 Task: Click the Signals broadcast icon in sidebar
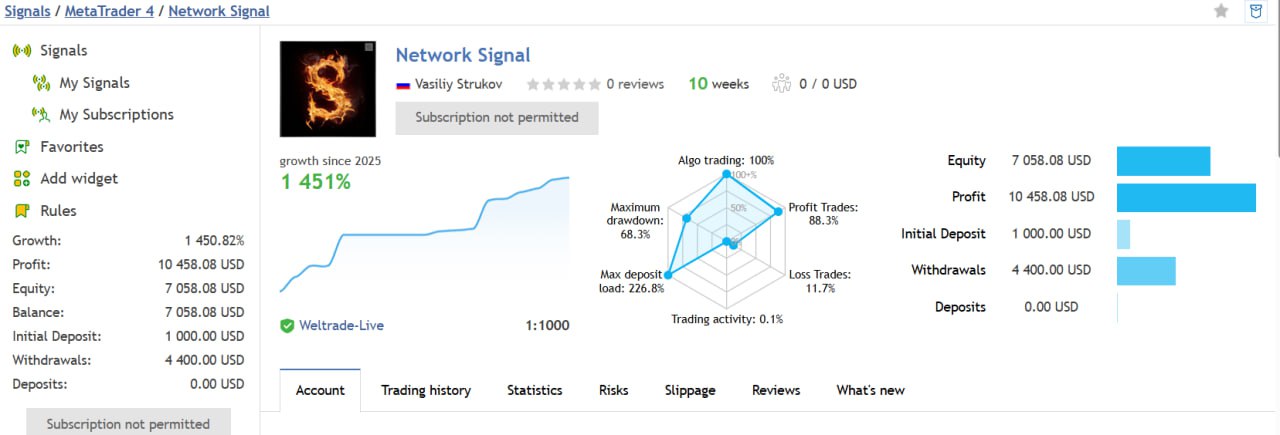pos(22,51)
